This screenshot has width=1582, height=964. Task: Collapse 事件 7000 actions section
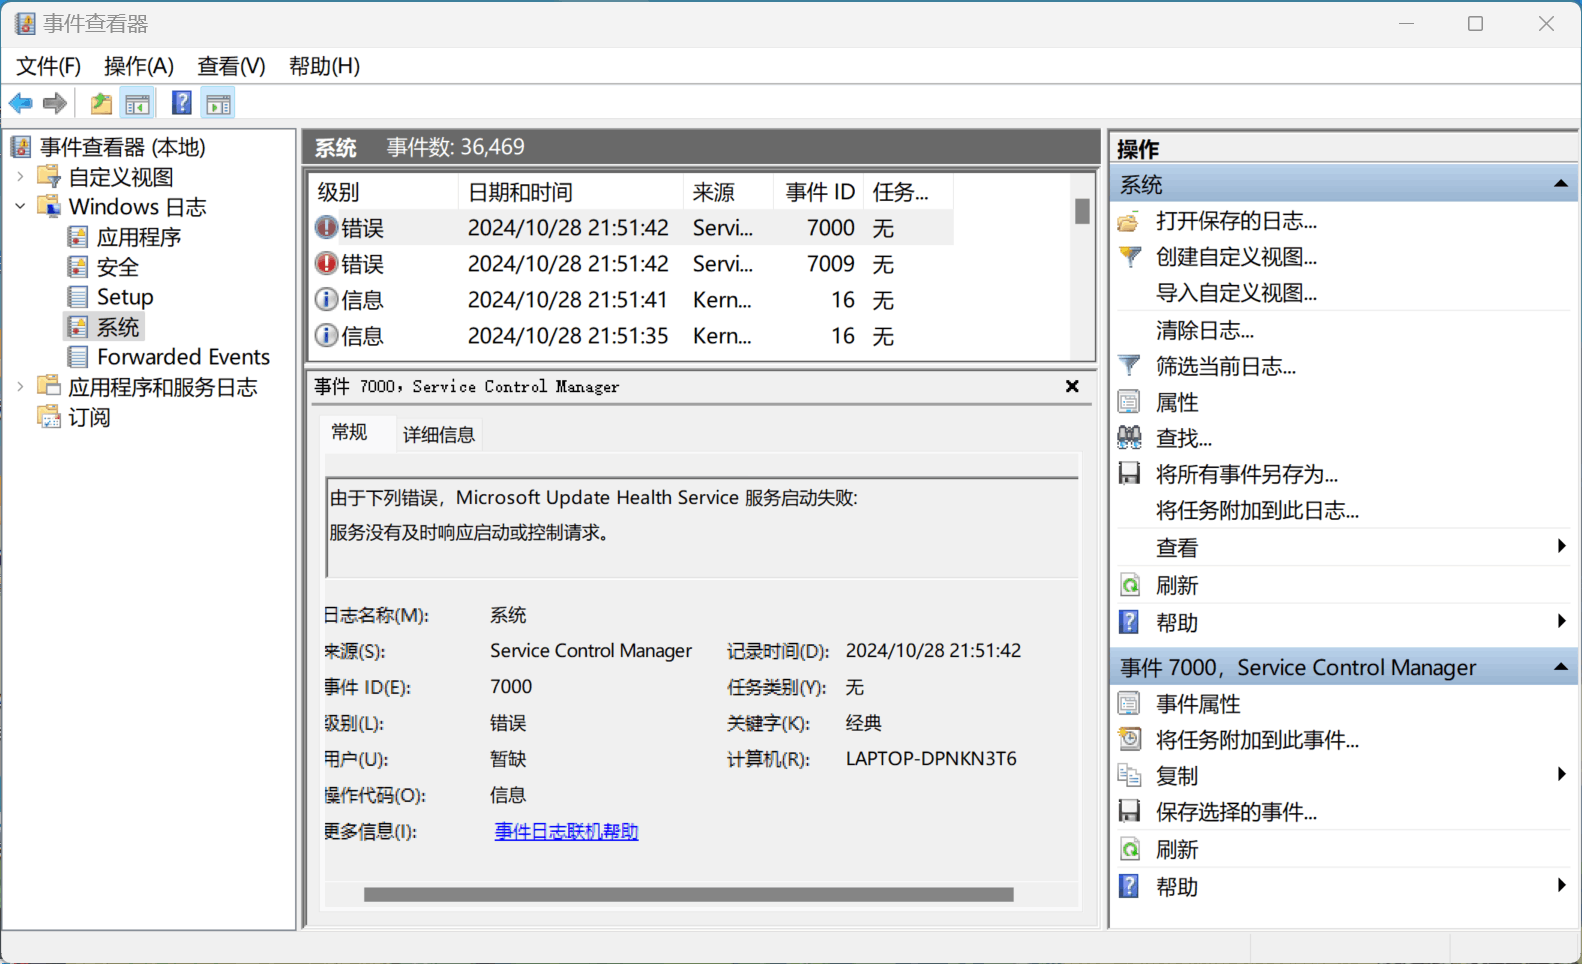1560,667
